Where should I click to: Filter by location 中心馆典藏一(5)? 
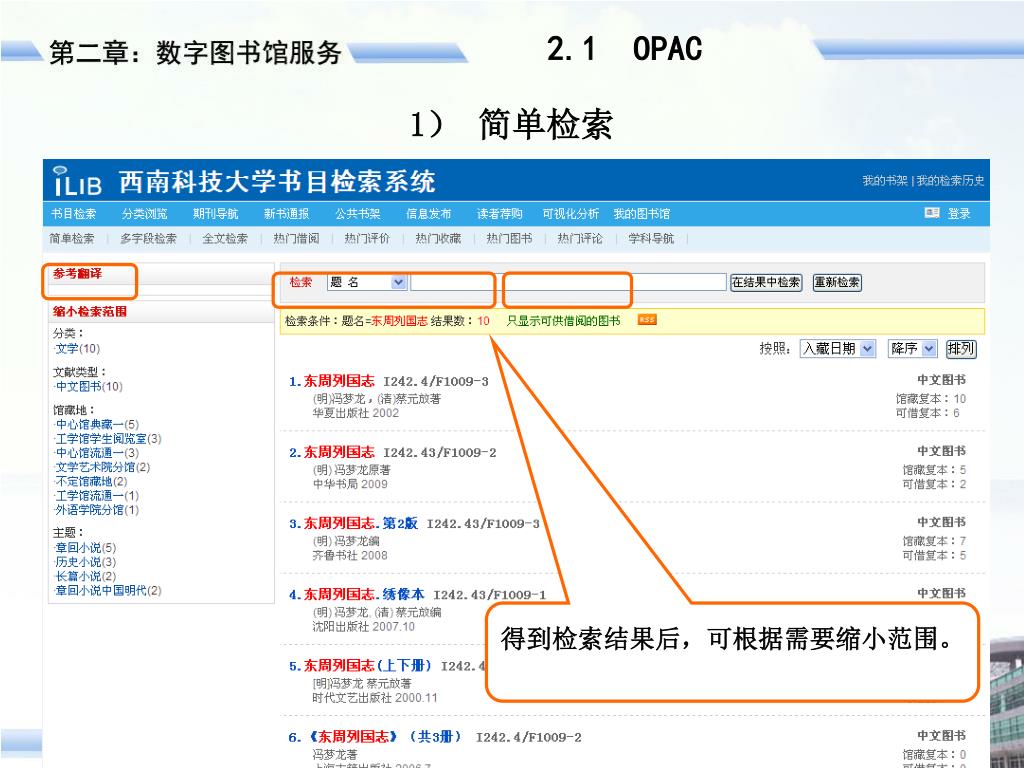pyautogui.click(x=97, y=424)
